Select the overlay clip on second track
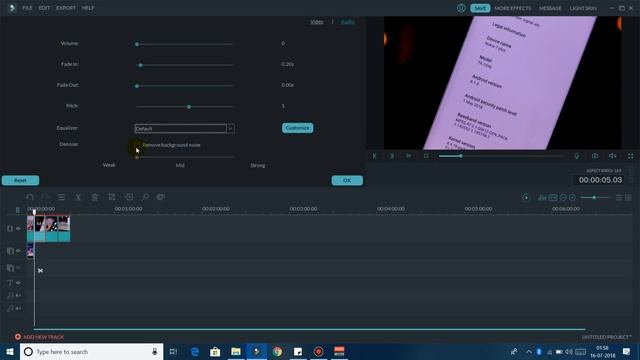This screenshot has width=640, height=360. click(30, 251)
